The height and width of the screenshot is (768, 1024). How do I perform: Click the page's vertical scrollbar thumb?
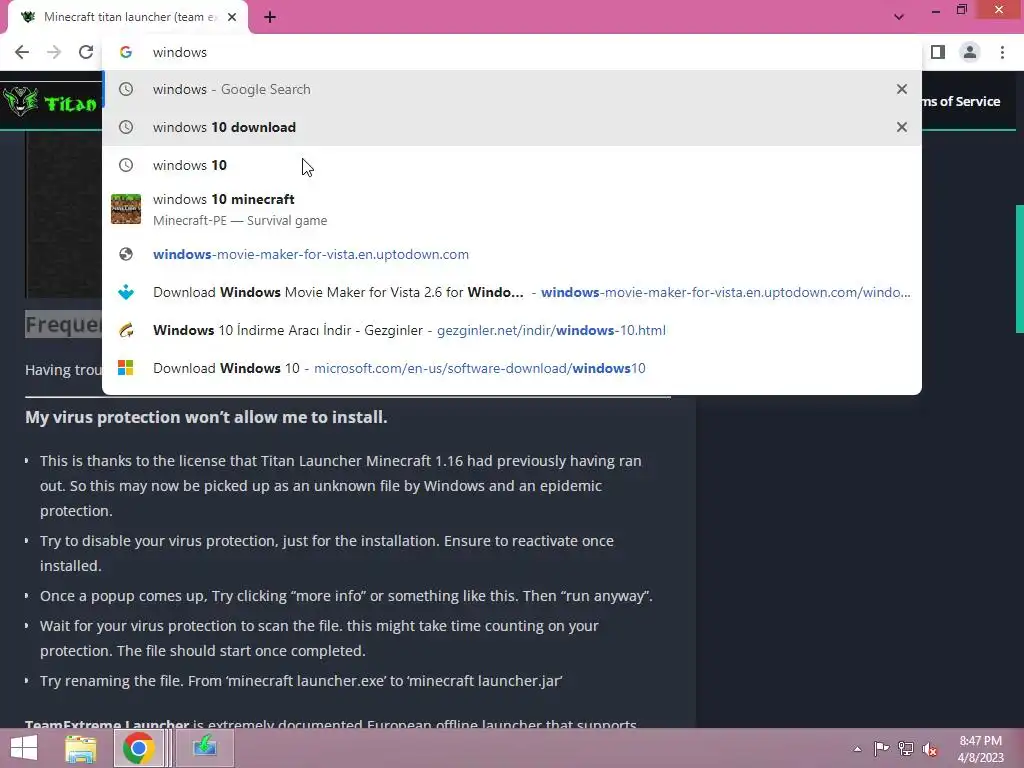pyautogui.click(x=1019, y=268)
